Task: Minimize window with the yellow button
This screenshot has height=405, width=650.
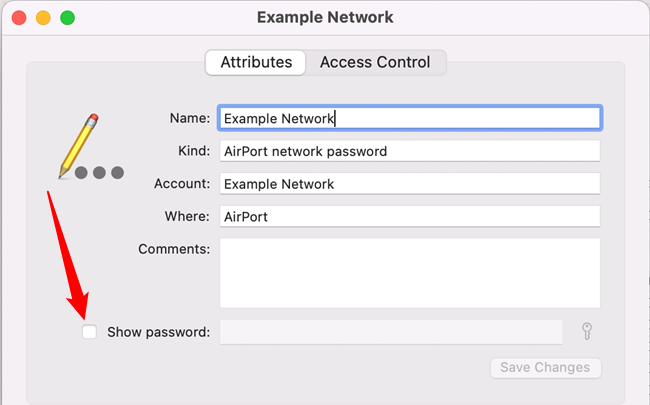Action: (43, 18)
